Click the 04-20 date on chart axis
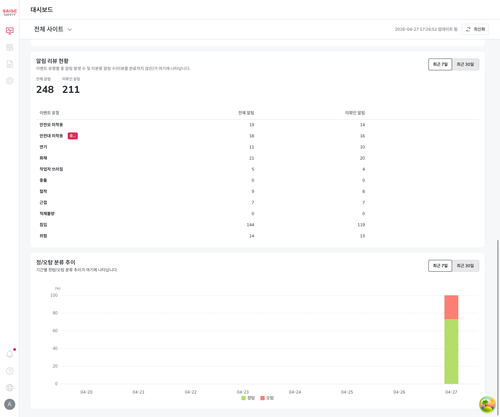 coord(86,392)
